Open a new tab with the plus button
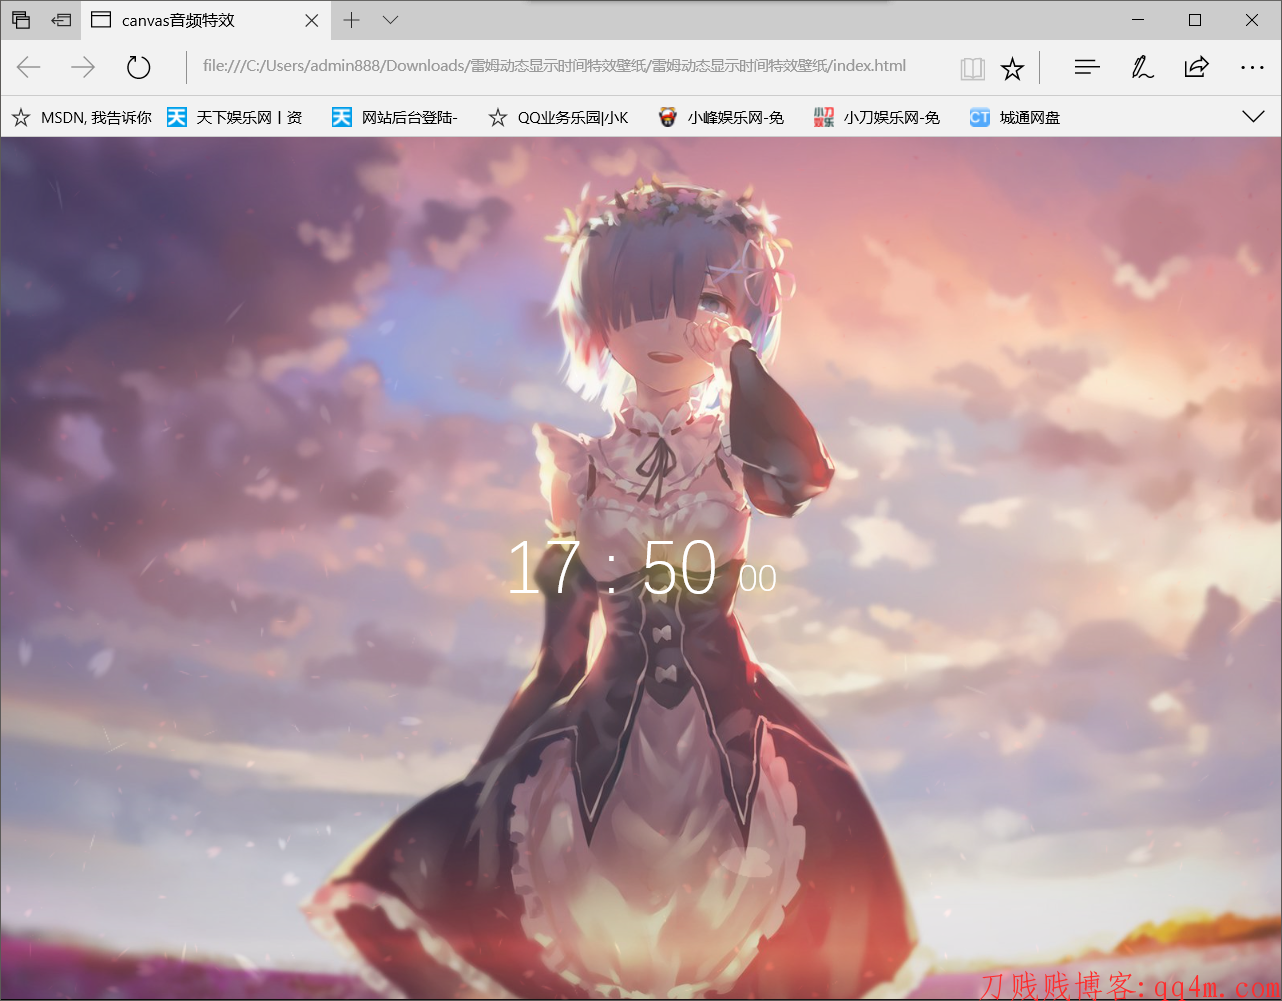The width and height of the screenshot is (1282, 1001). [351, 20]
